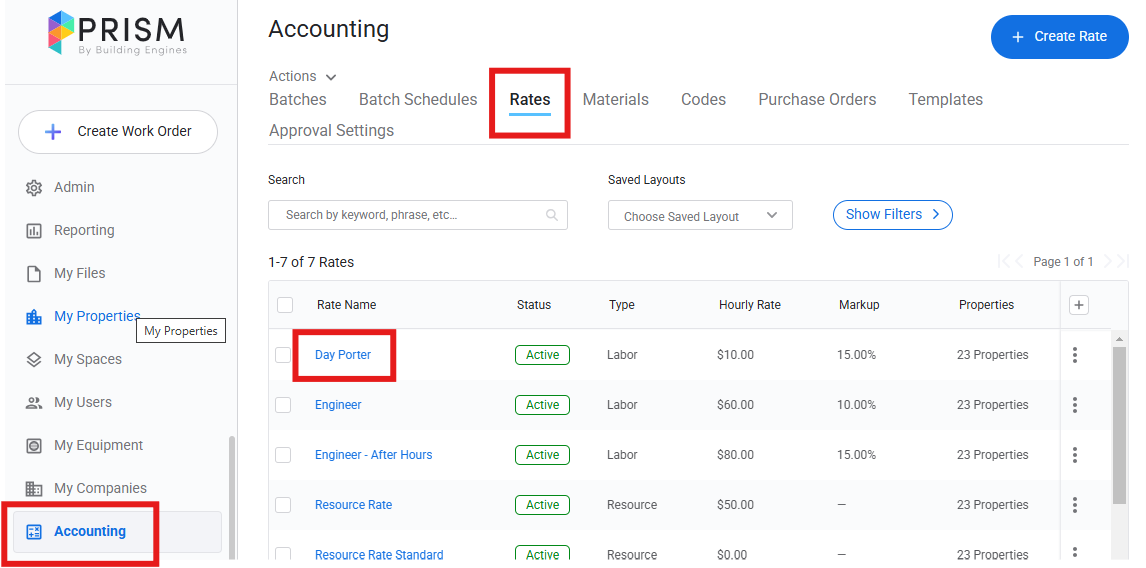Open the Choose Saved Layout dropdown

pyautogui.click(x=700, y=216)
